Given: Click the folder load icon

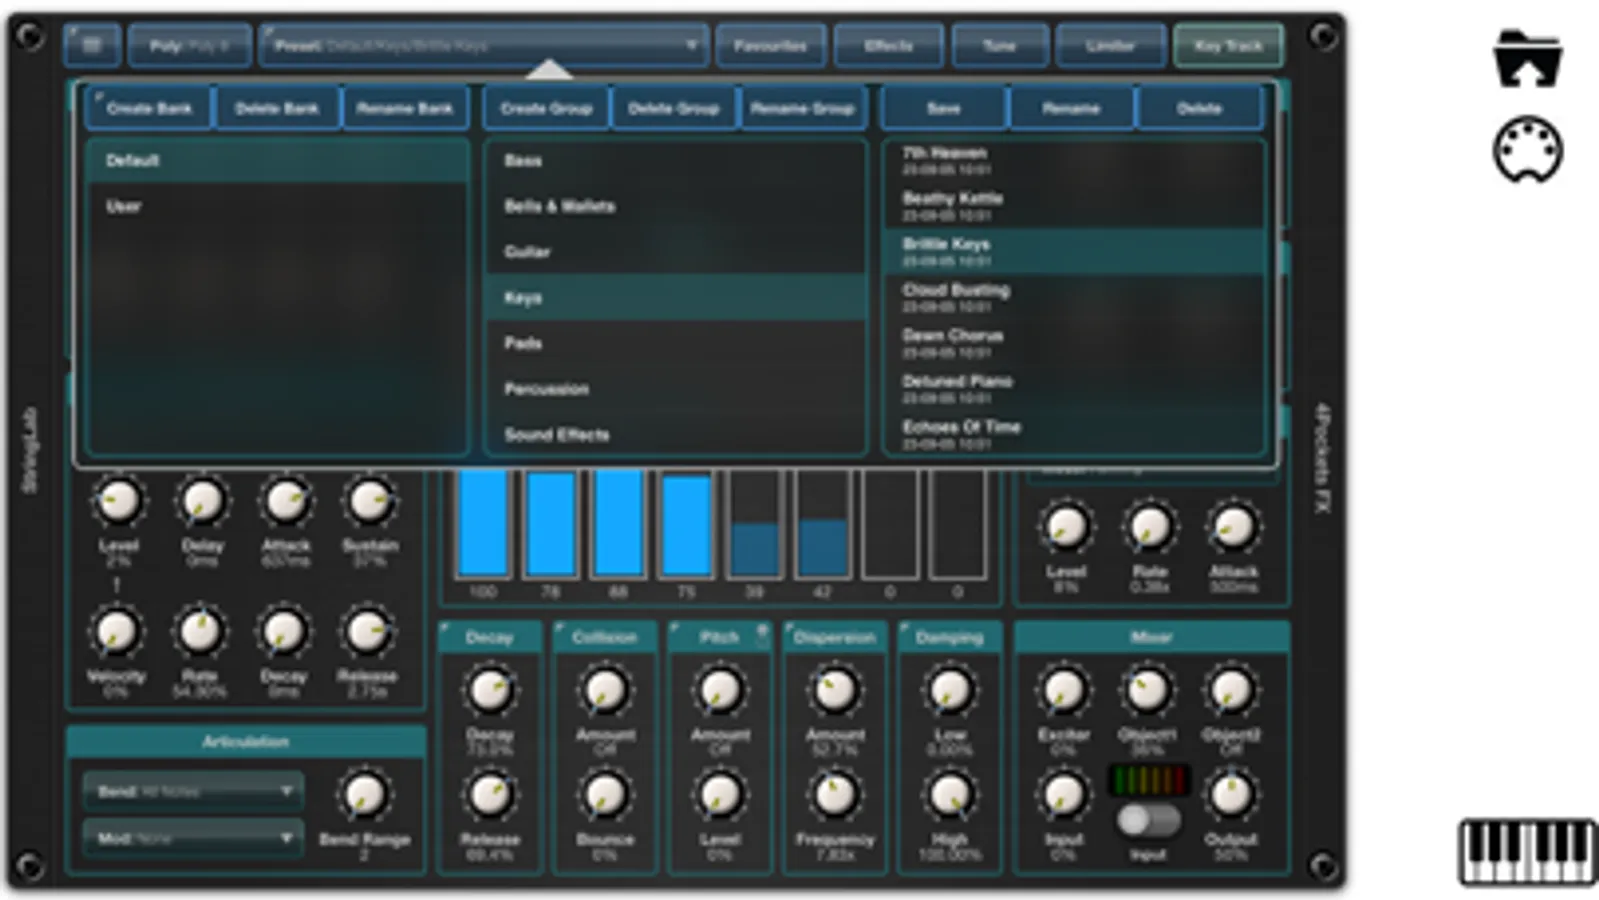Looking at the screenshot, I should point(1527,60).
